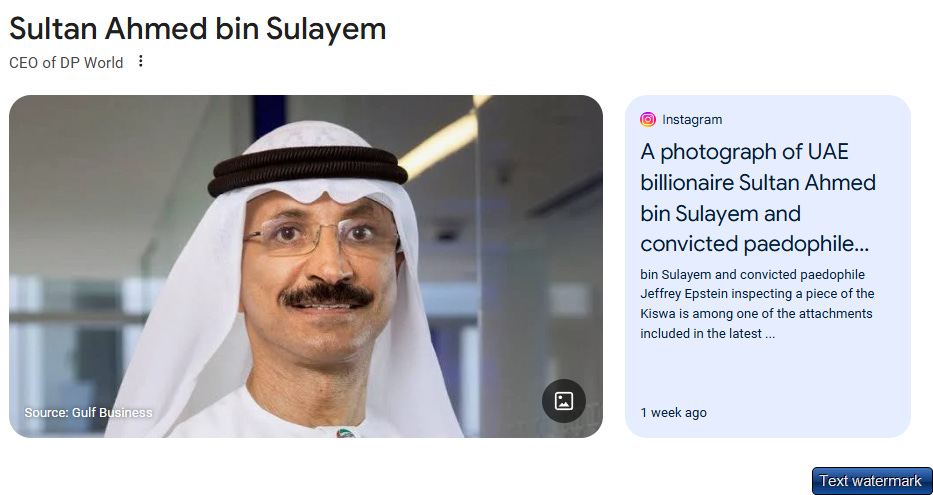Click the 'CEO of DP World' subtitle
Viewport: 933px width, 495px height.
66,62
